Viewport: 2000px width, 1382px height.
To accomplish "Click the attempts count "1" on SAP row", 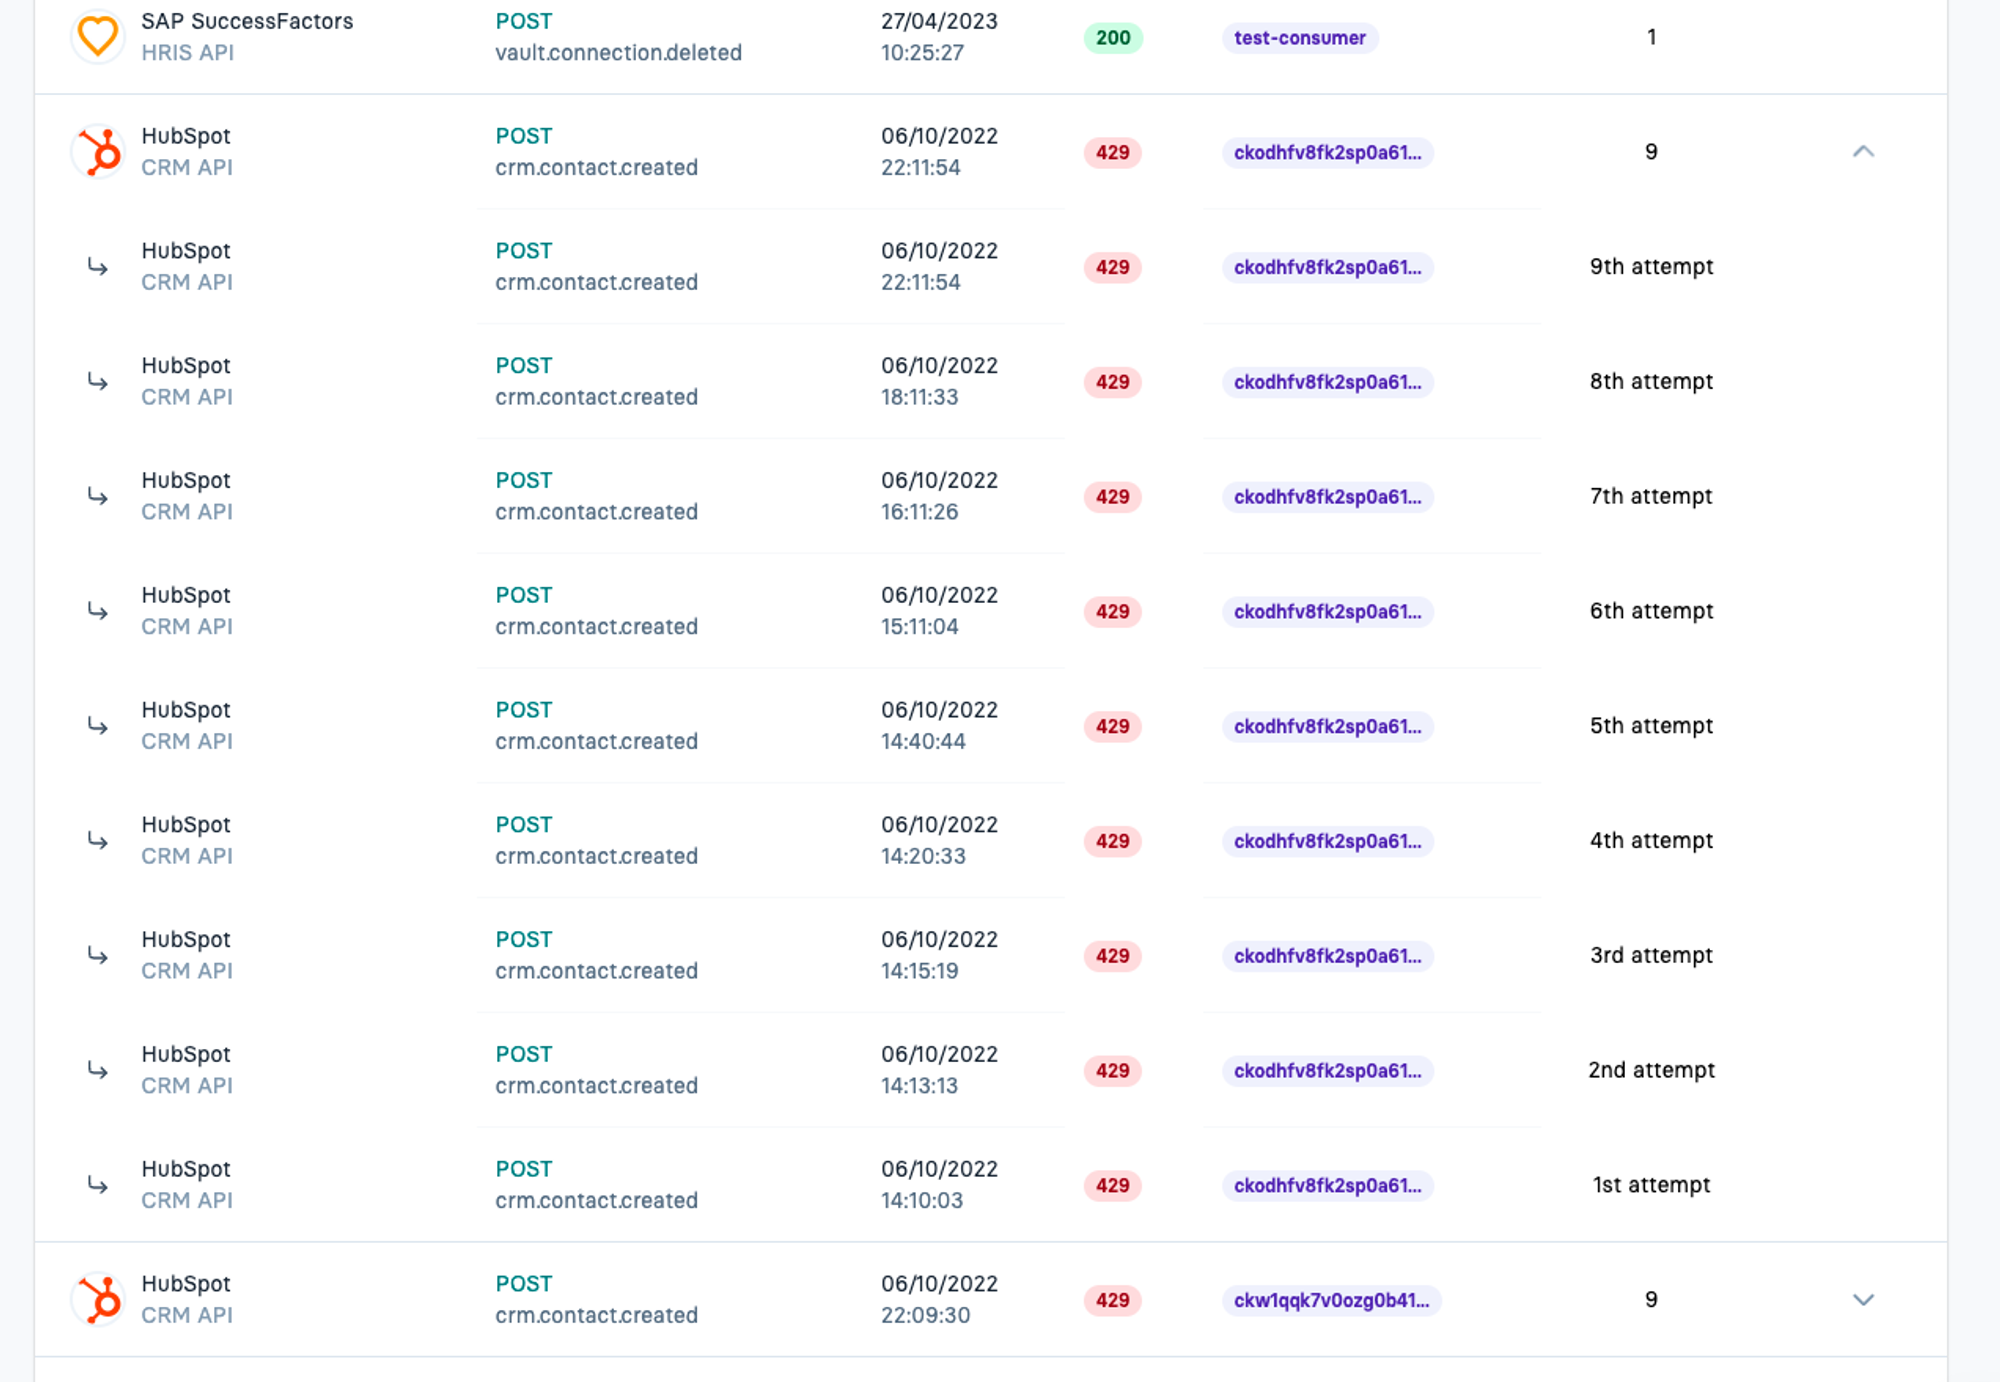I will click(1651, 37).
